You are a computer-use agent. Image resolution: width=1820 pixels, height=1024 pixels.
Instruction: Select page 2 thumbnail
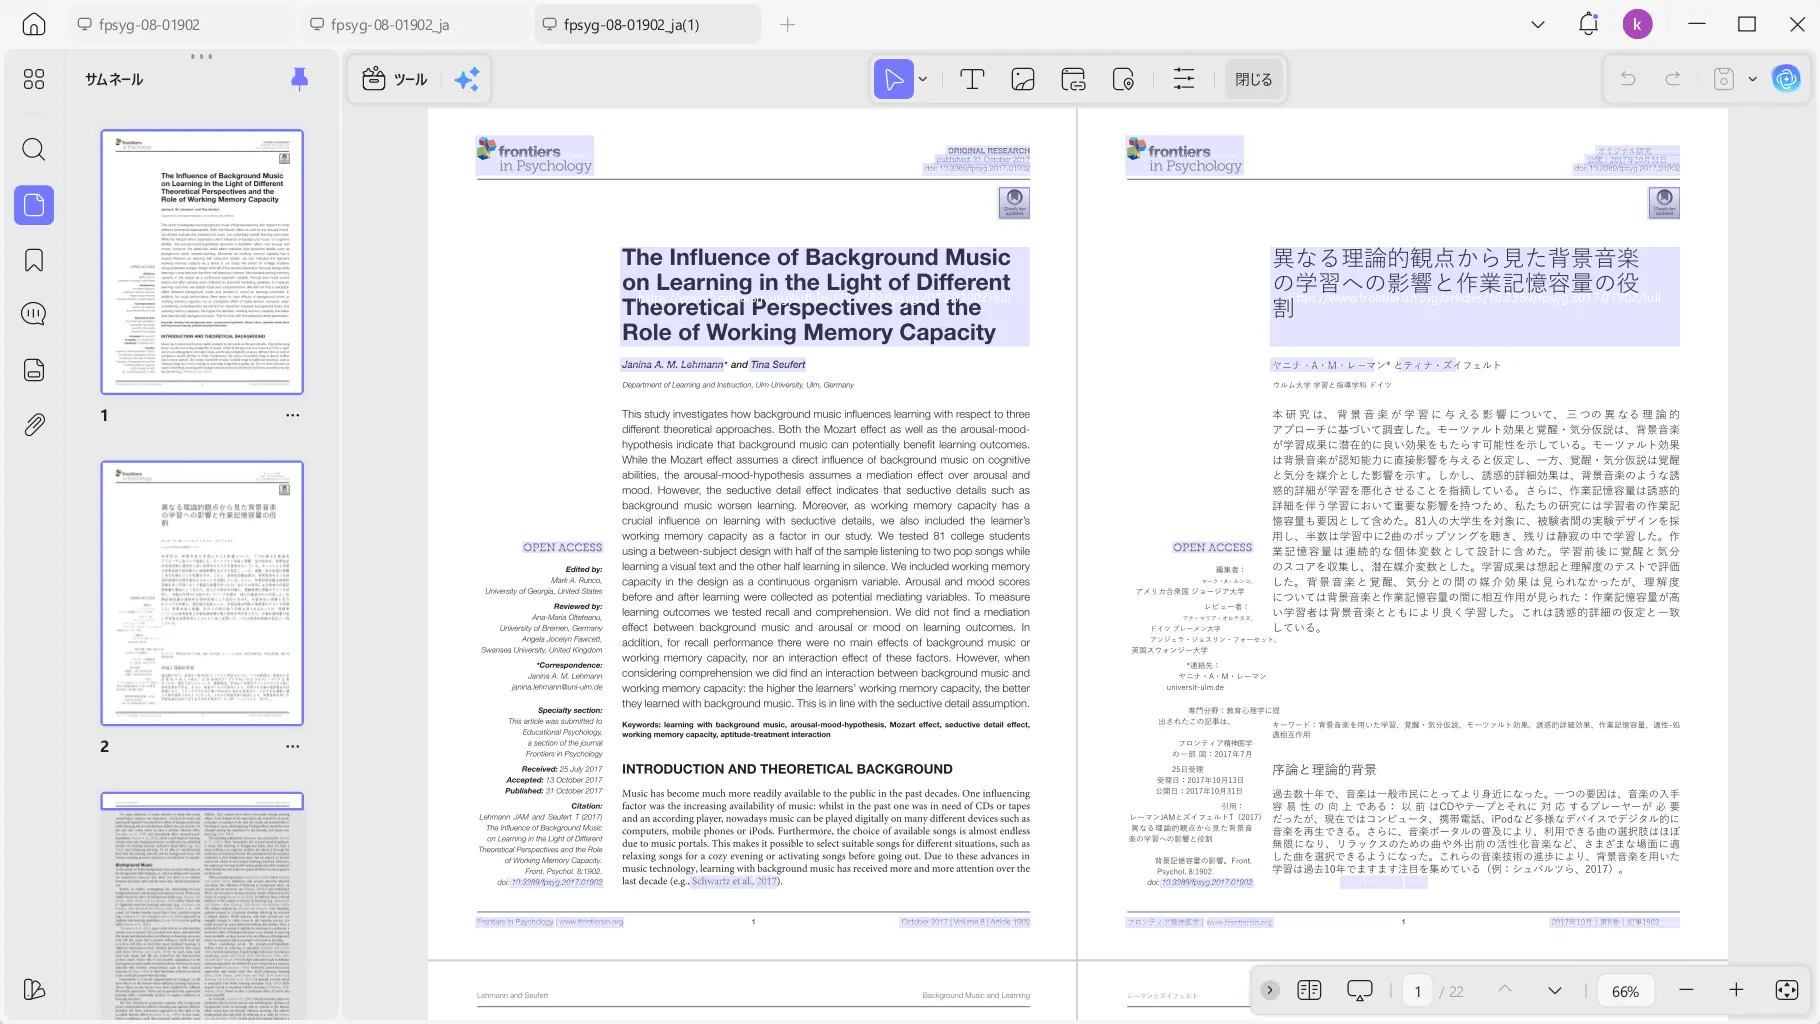(202, 593)
